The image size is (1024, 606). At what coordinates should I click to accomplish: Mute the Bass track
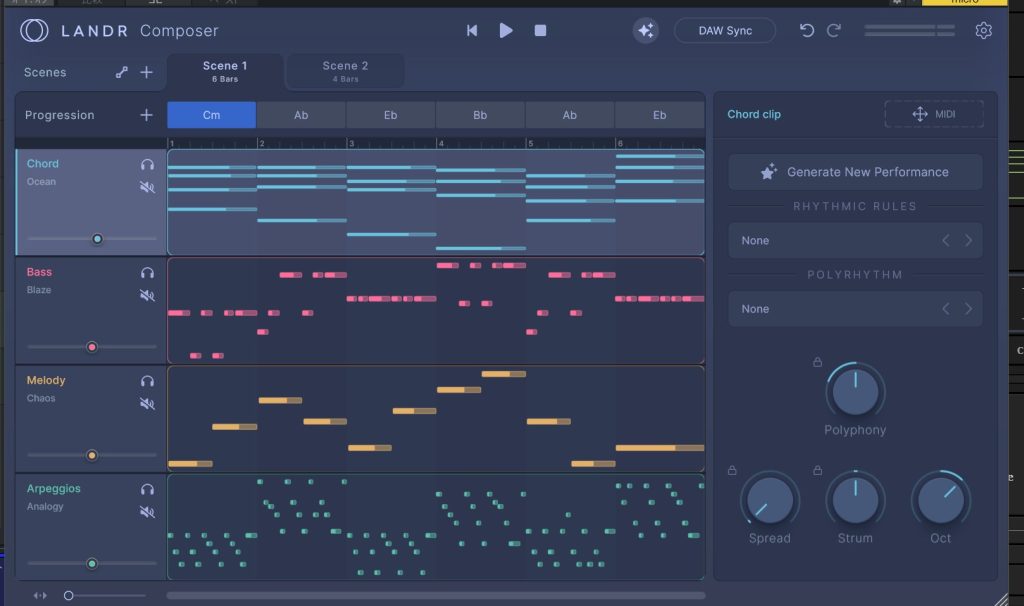coord(147,295)
